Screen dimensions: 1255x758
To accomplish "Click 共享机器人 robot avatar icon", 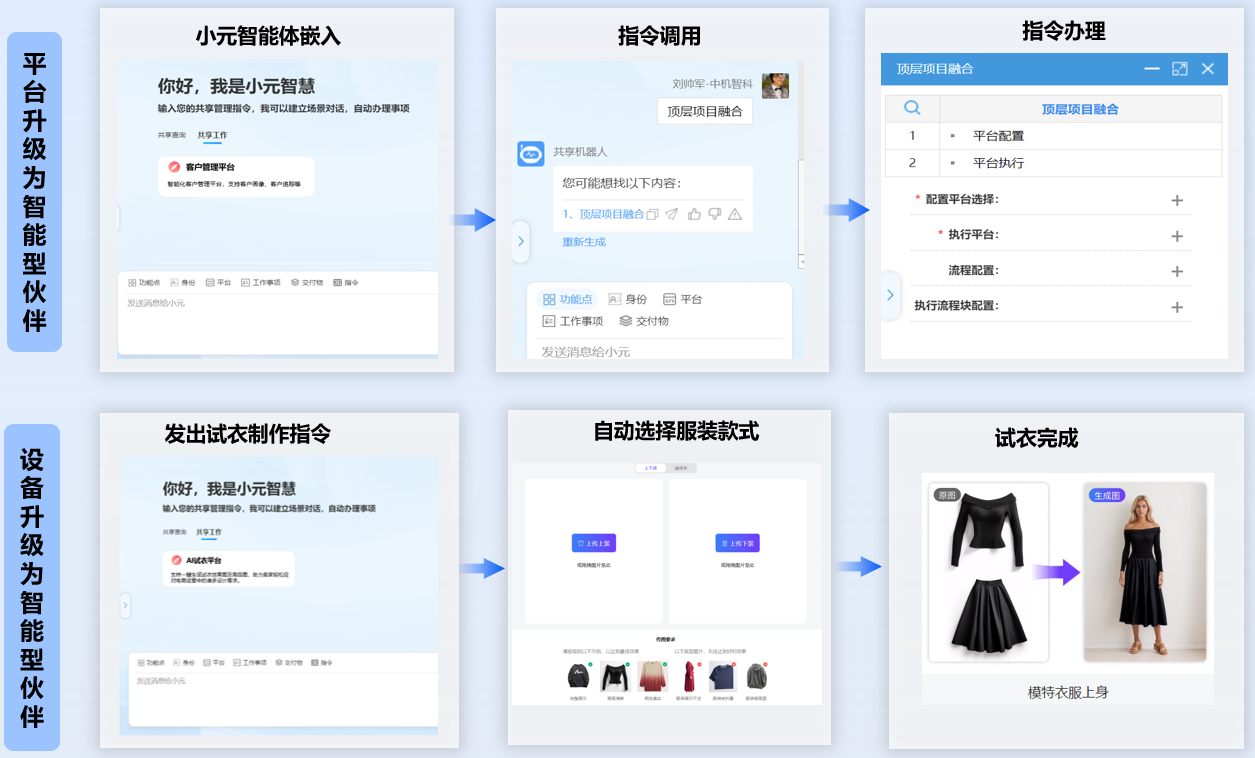I will coord(531,153).
